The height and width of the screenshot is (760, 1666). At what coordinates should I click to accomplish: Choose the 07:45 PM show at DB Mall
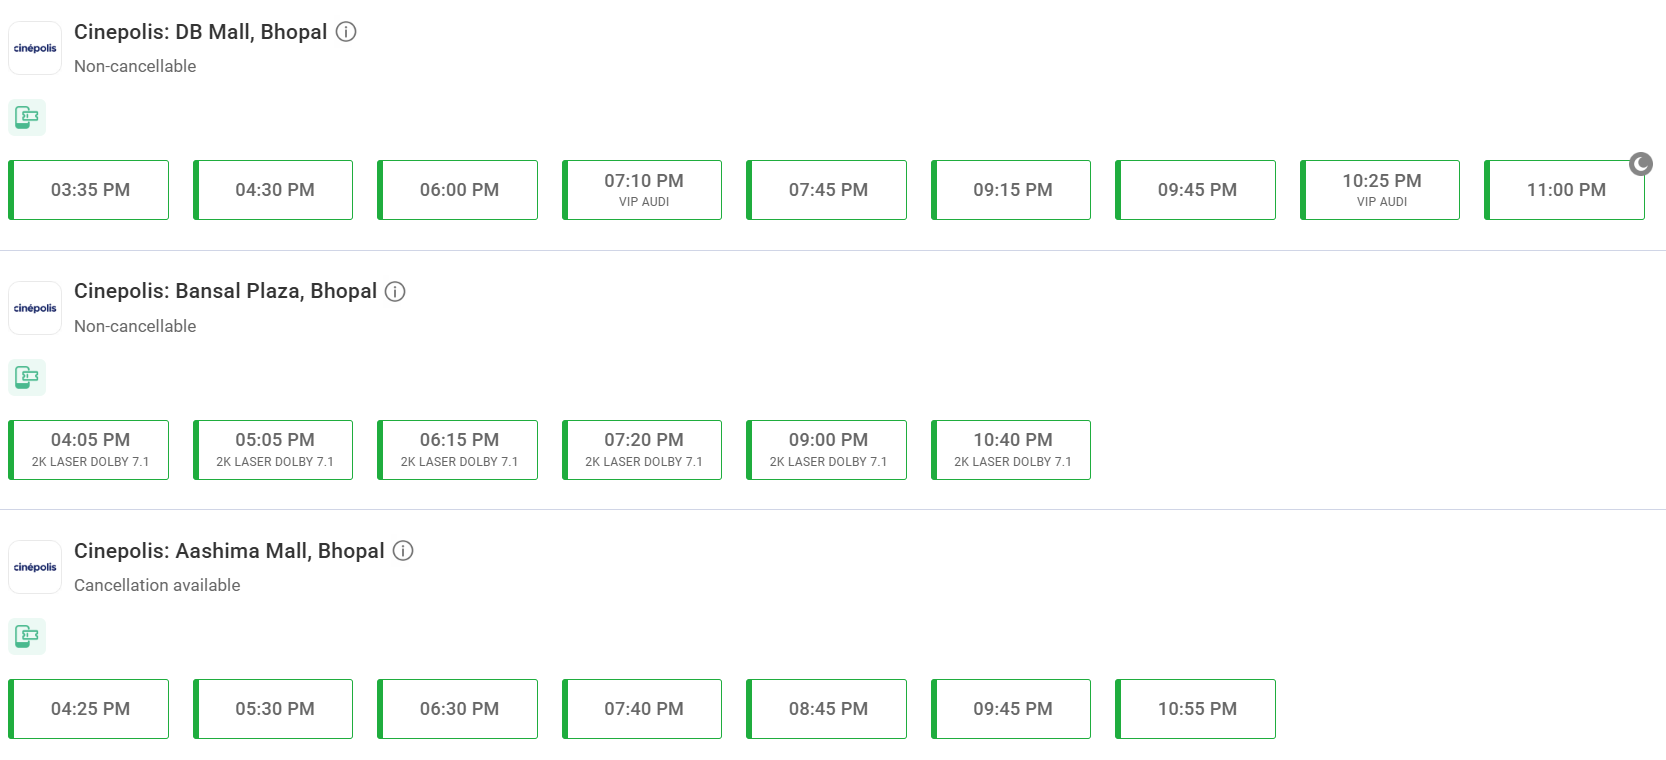click(x=827, y=190)
